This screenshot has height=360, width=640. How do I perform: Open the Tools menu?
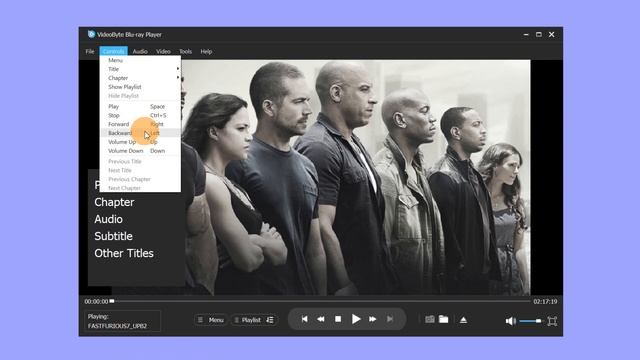(x=185, y=51)
